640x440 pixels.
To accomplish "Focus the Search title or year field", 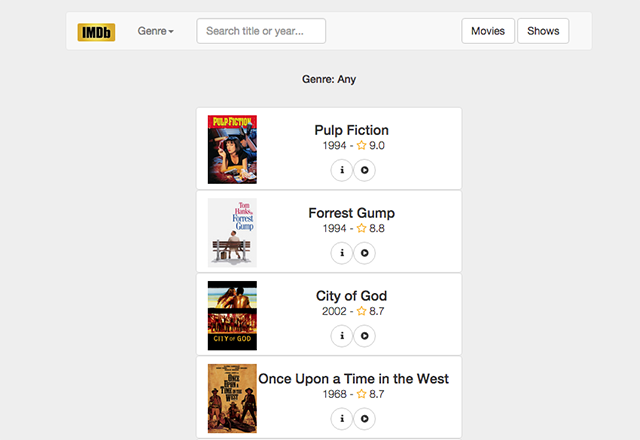I will pyautogui.click(x=261, y=31).
